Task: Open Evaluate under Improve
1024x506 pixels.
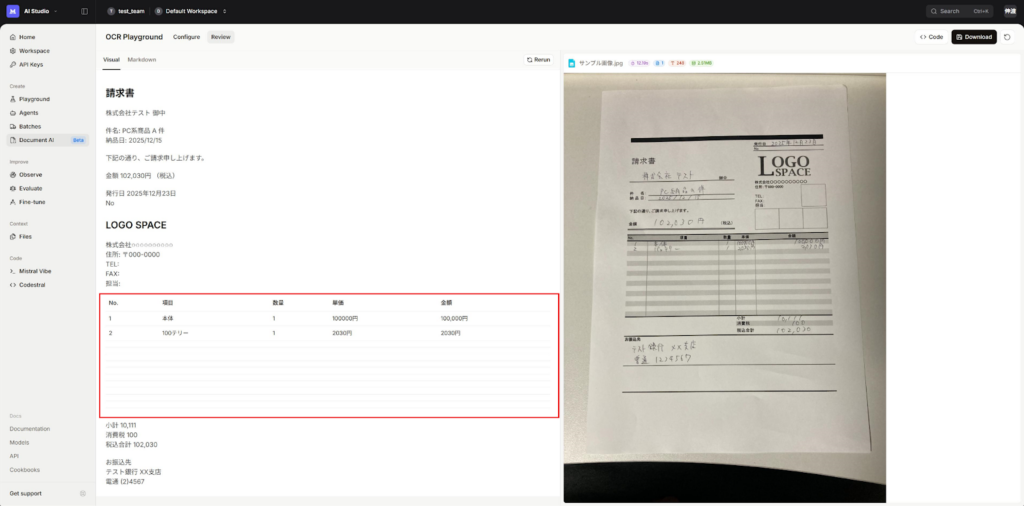Action: click(x=30, y=189)
